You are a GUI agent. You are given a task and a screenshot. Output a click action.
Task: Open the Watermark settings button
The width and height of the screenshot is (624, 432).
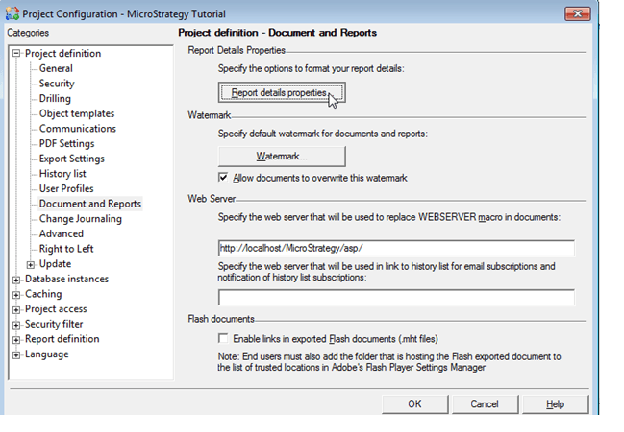coord(281,156)
